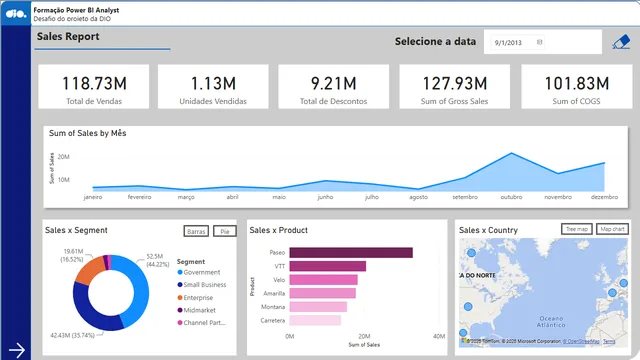Click the outubro peak on the line chart
Screen dimensions: 640x360
511,153
